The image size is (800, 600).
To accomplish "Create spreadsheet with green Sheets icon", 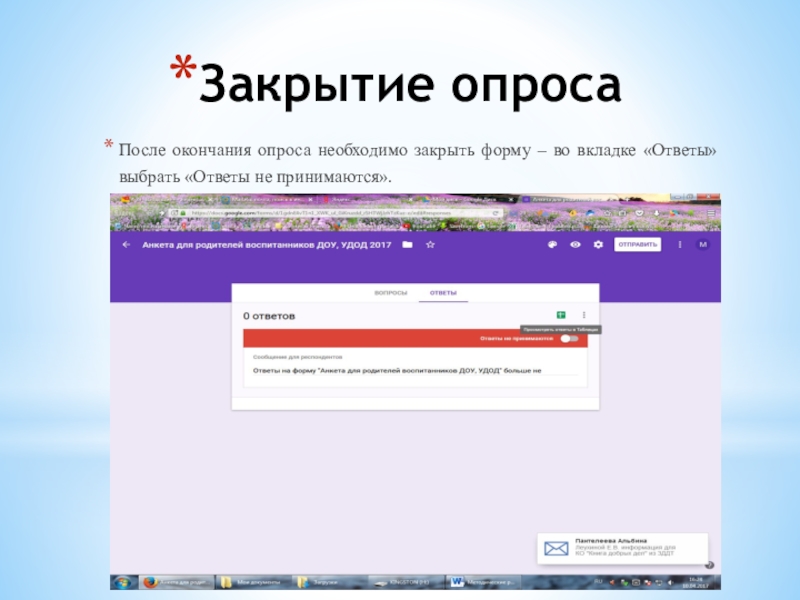I will (561, 315).
